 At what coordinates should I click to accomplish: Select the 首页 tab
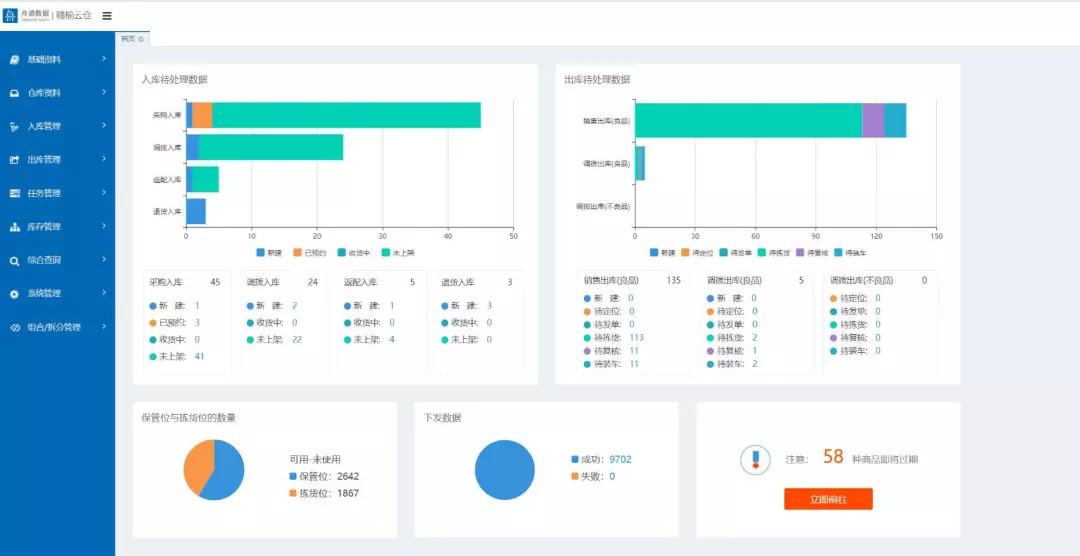coord(132,39)
